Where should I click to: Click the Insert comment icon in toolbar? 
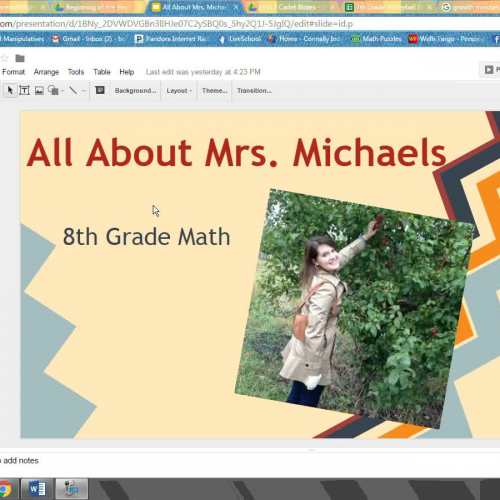[100, 90]
